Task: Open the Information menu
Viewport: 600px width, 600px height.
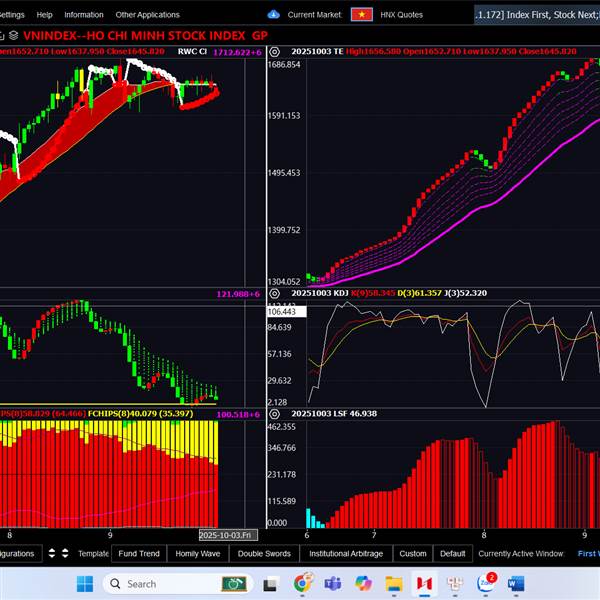Action: click(x=84, y=15)
